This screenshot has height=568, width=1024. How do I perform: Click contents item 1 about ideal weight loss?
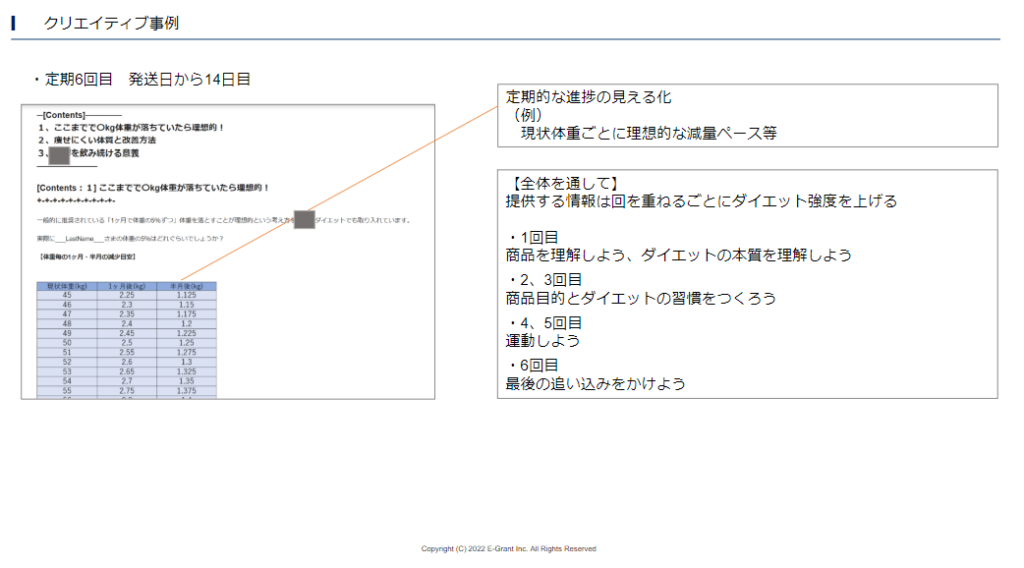click(x=130, y=128)
